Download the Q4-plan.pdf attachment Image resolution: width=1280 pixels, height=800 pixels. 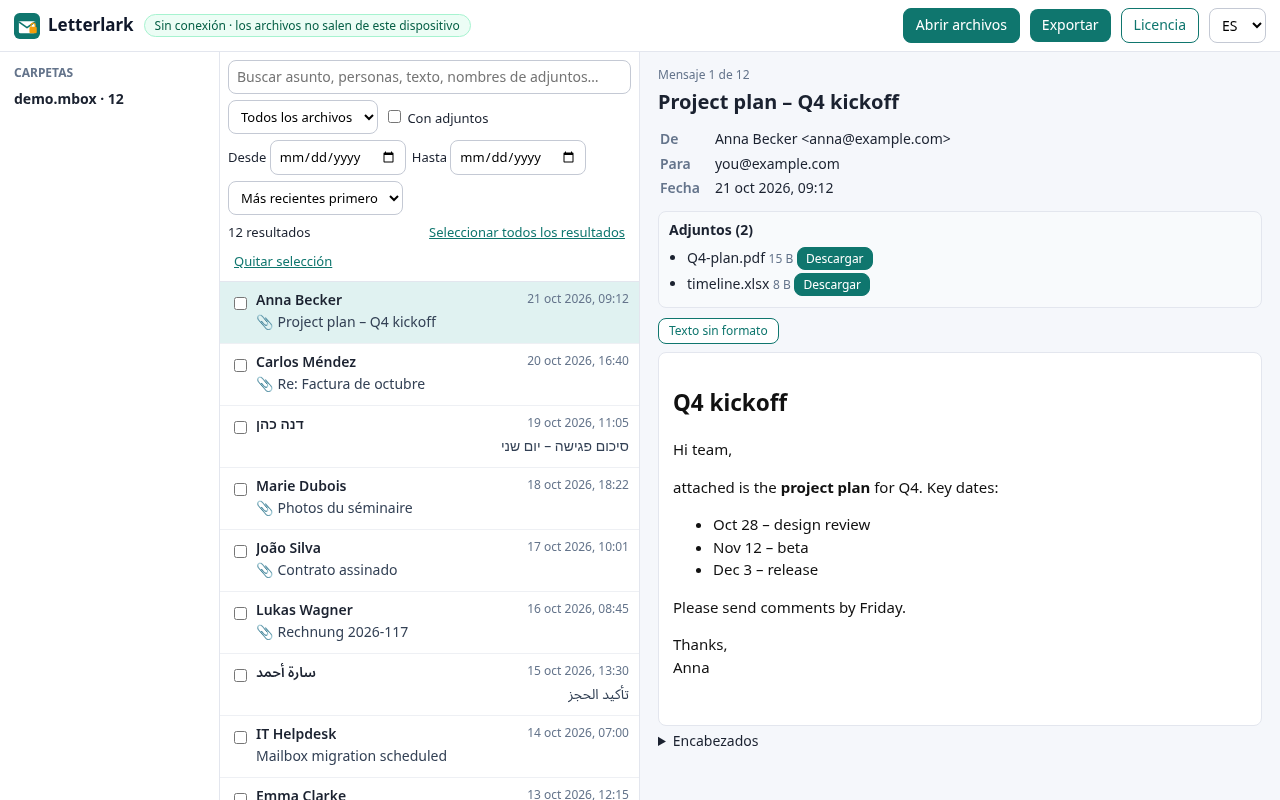point(835,259)
